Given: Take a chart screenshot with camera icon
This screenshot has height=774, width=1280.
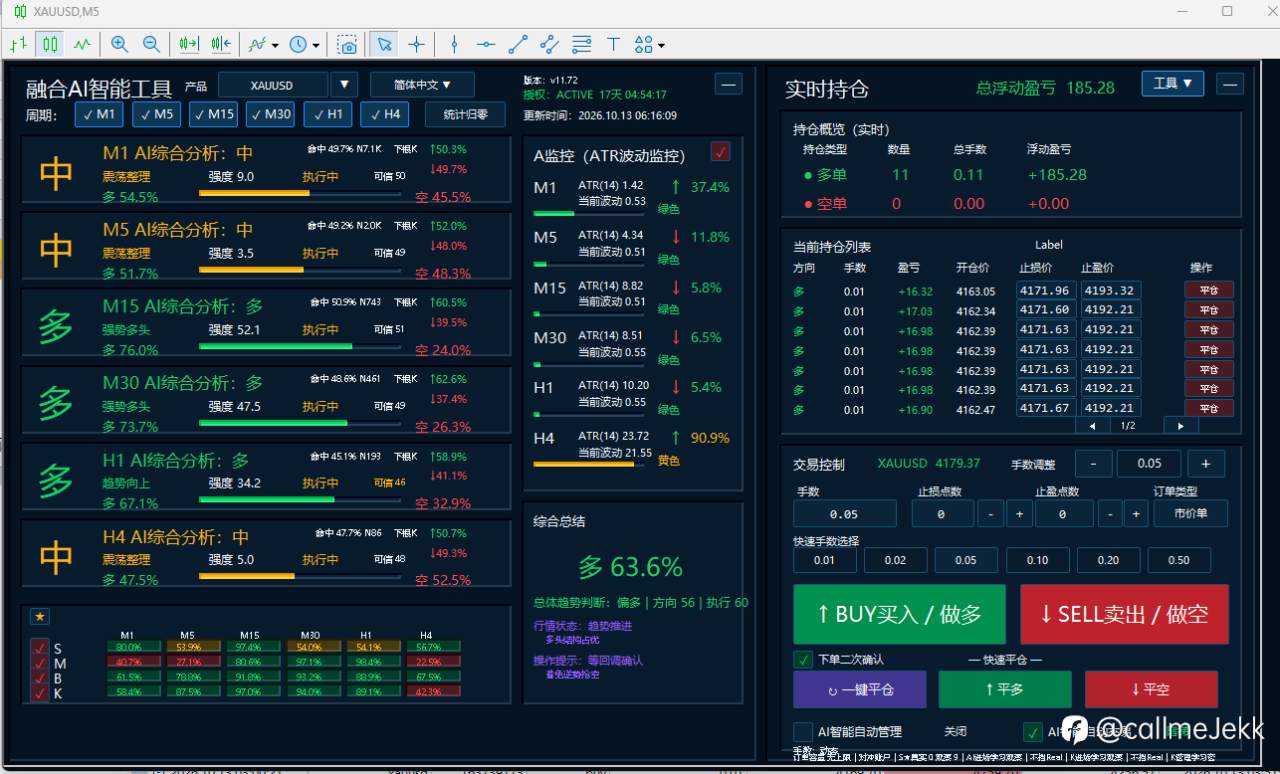Looking at the screenshot, I should point(347,44).
